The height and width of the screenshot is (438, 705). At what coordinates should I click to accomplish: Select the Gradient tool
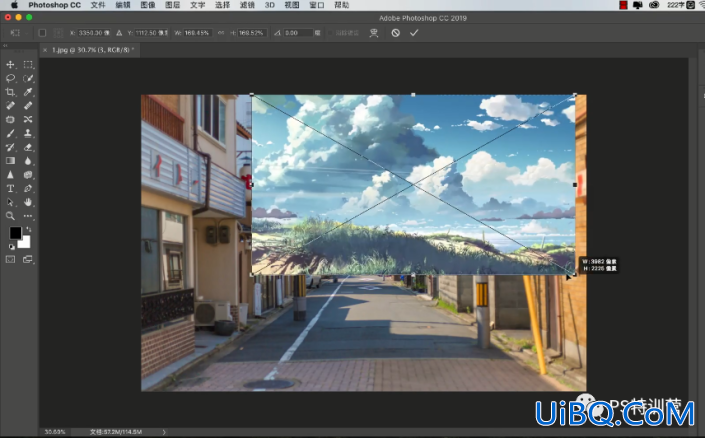coord(10,161)
